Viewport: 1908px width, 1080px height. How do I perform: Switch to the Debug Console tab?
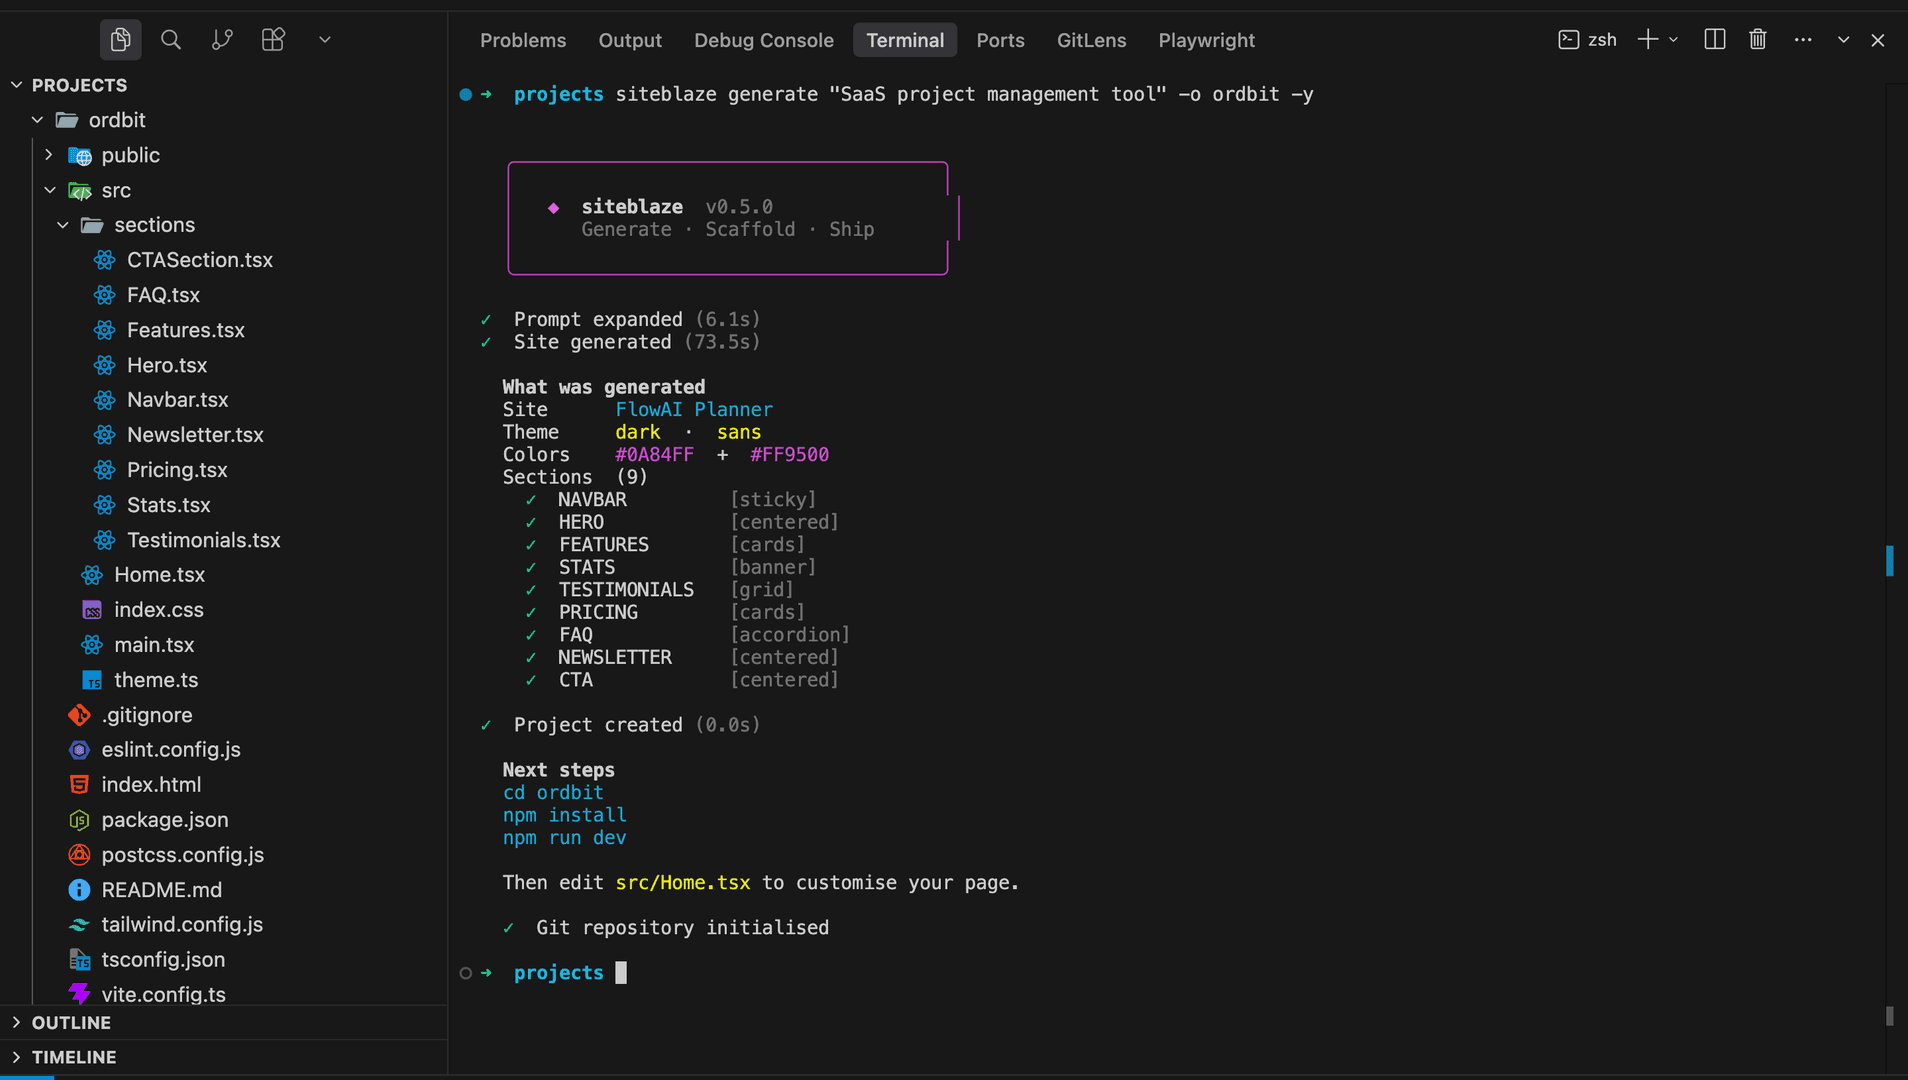(764, 40)
